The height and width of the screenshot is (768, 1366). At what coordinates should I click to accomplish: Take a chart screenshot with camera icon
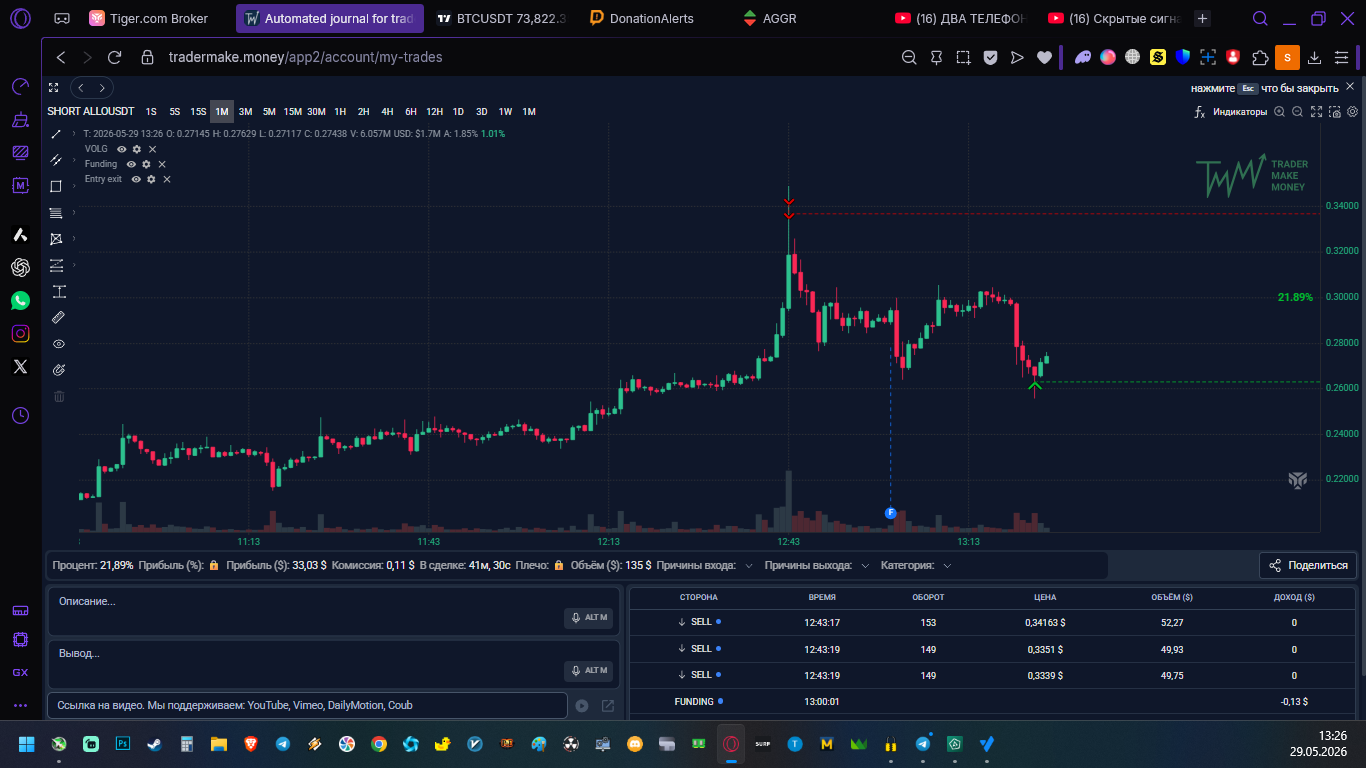point(1335,112)
